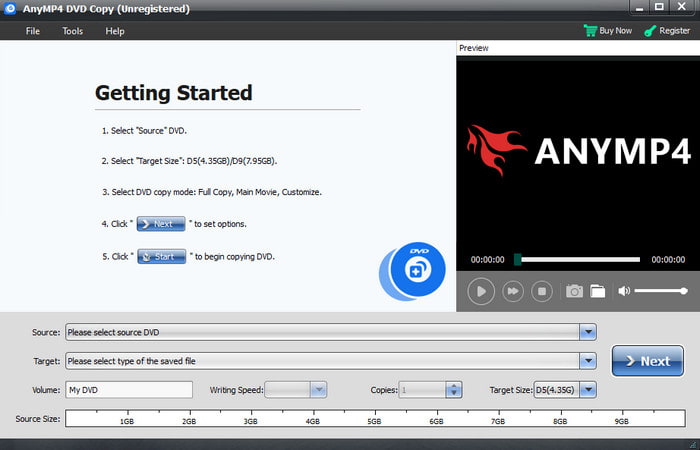Stop preview playback
700x450 pixels.
click(542, 291)
